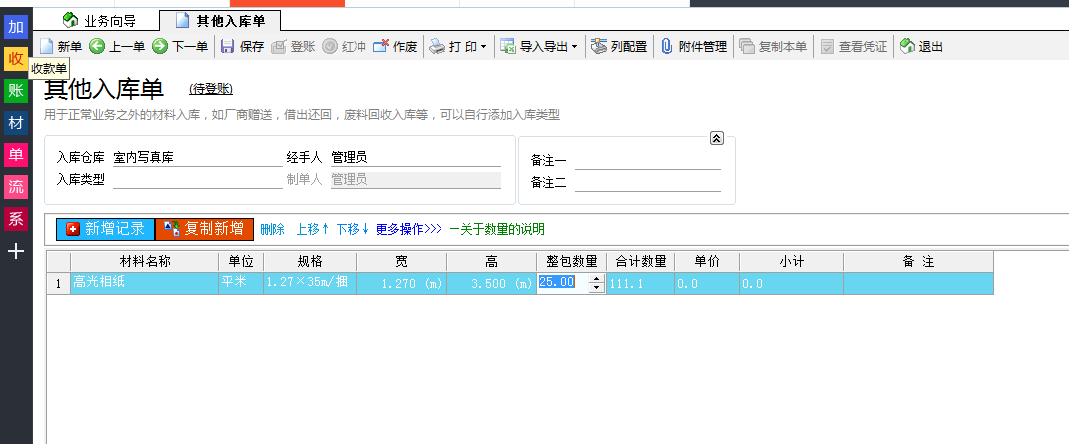Image resolution: width=1069 pixels, height=444 pixels.
Task: Open the 账 sidebar shortcut
Action: point(16,91)
